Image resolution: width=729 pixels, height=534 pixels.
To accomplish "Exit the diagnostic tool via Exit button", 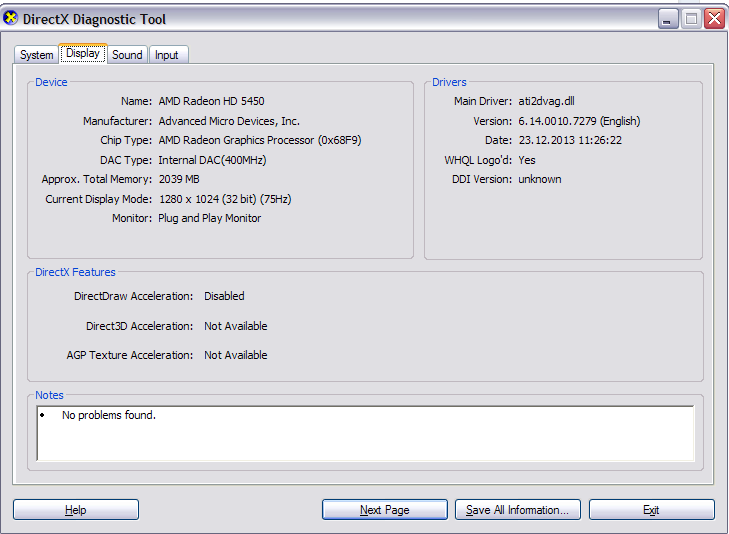I will pyautogui.click(x=651, y=510).
